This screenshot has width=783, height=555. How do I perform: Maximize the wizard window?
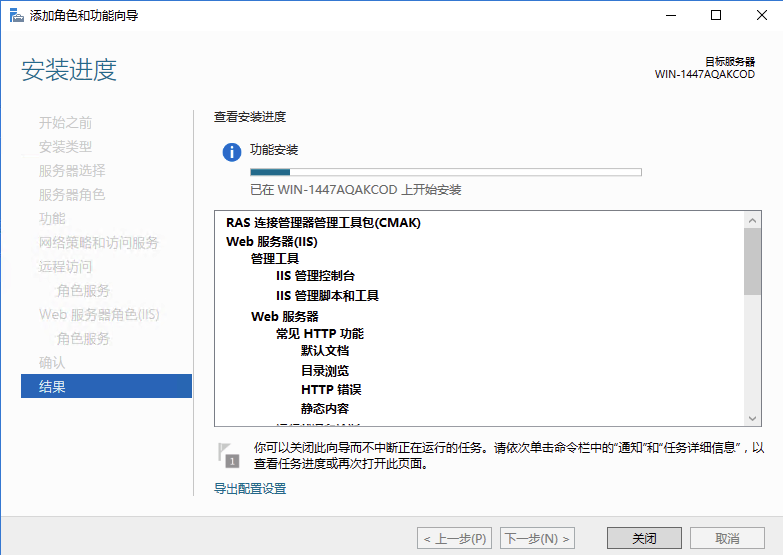[715, 15]
